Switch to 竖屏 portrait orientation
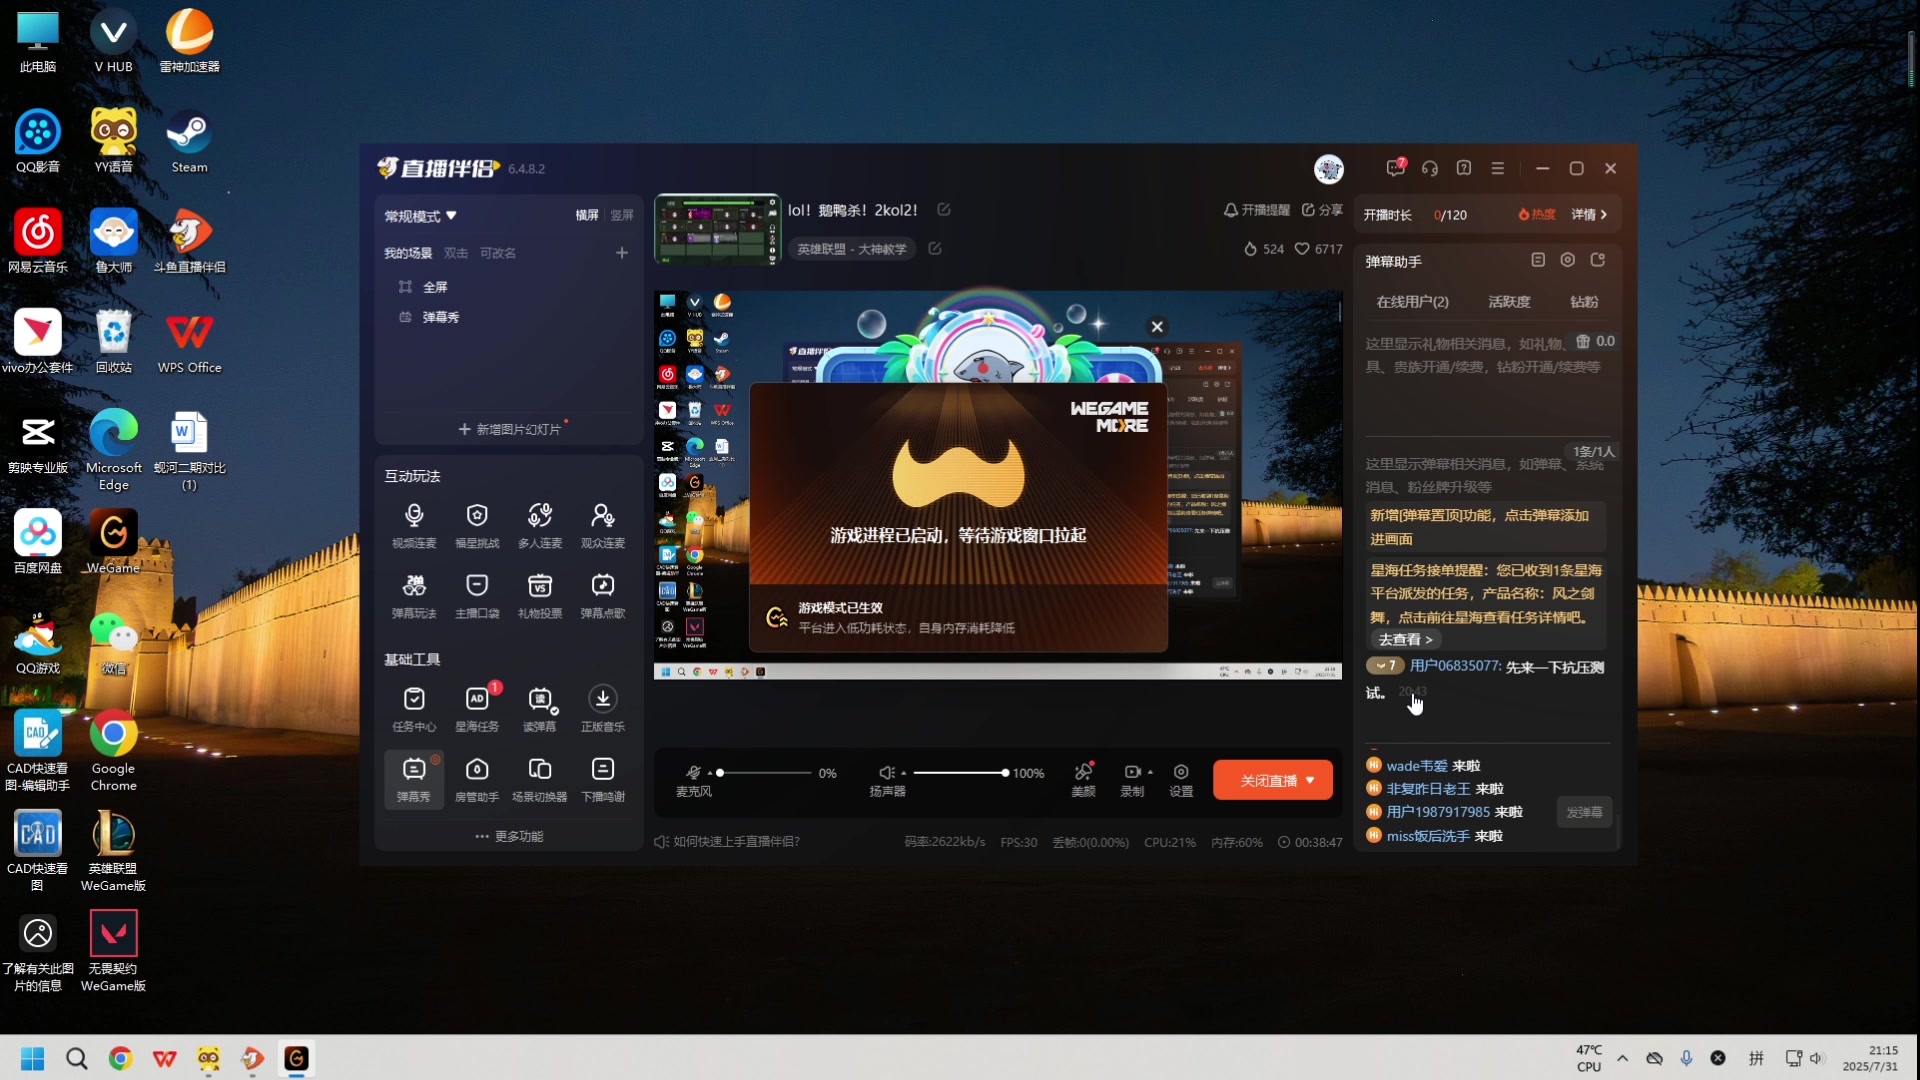Viewport: 1920px width, 1080px height. coord(622,215)
